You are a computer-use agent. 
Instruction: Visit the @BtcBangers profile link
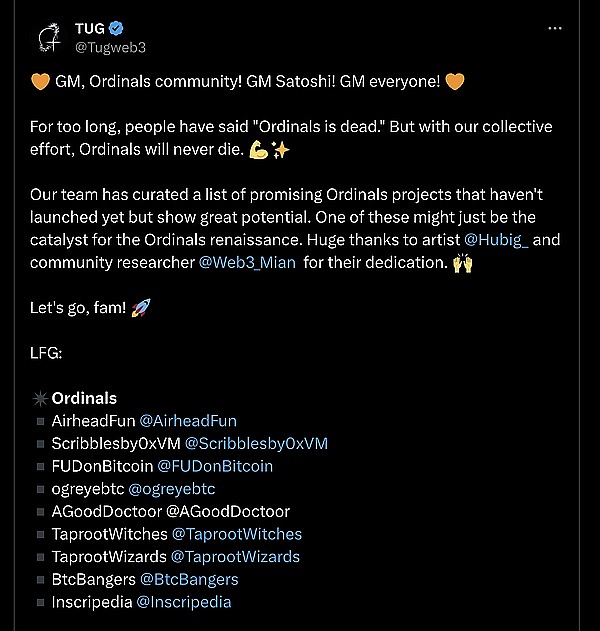click(x=189, y=579)
